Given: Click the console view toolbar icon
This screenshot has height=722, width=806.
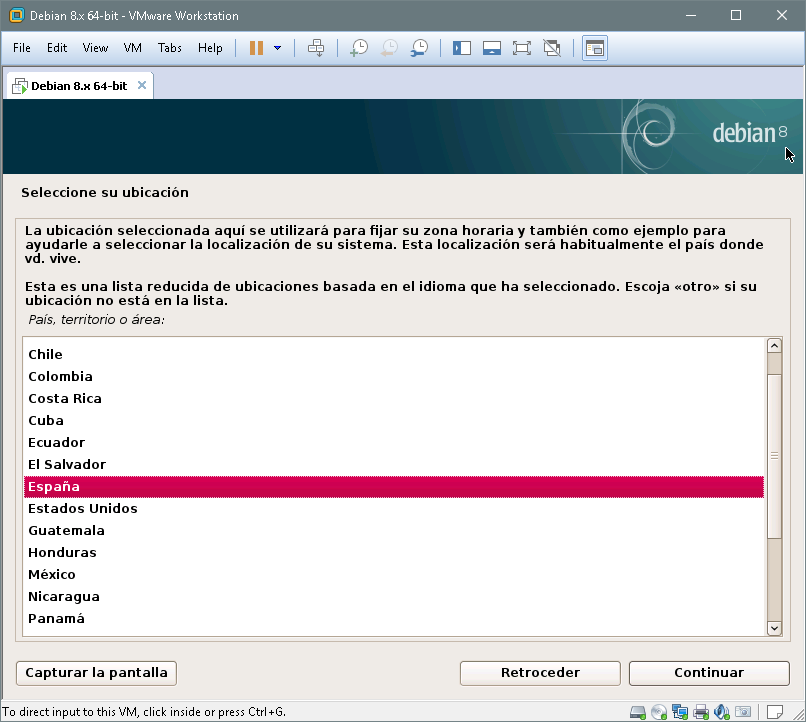Looking at the screenshot, I should point(595,48).
